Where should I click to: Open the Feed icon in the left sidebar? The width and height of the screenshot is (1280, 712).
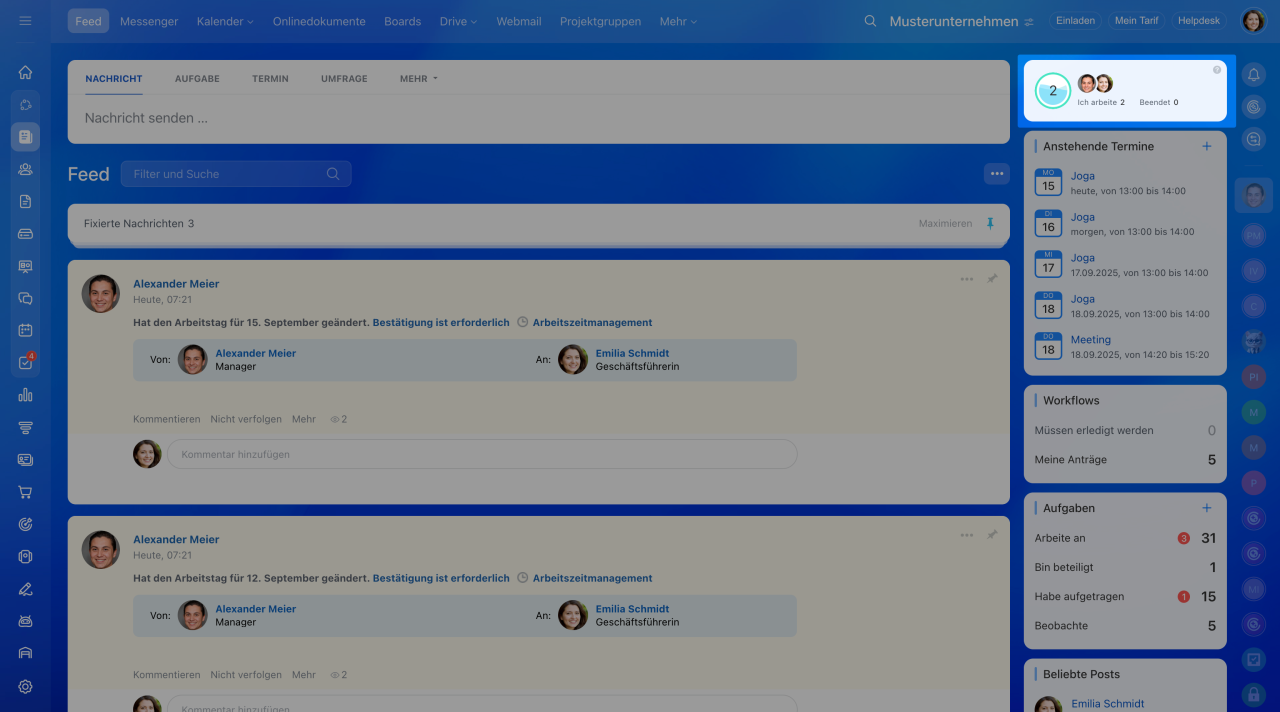click(25, 137)
